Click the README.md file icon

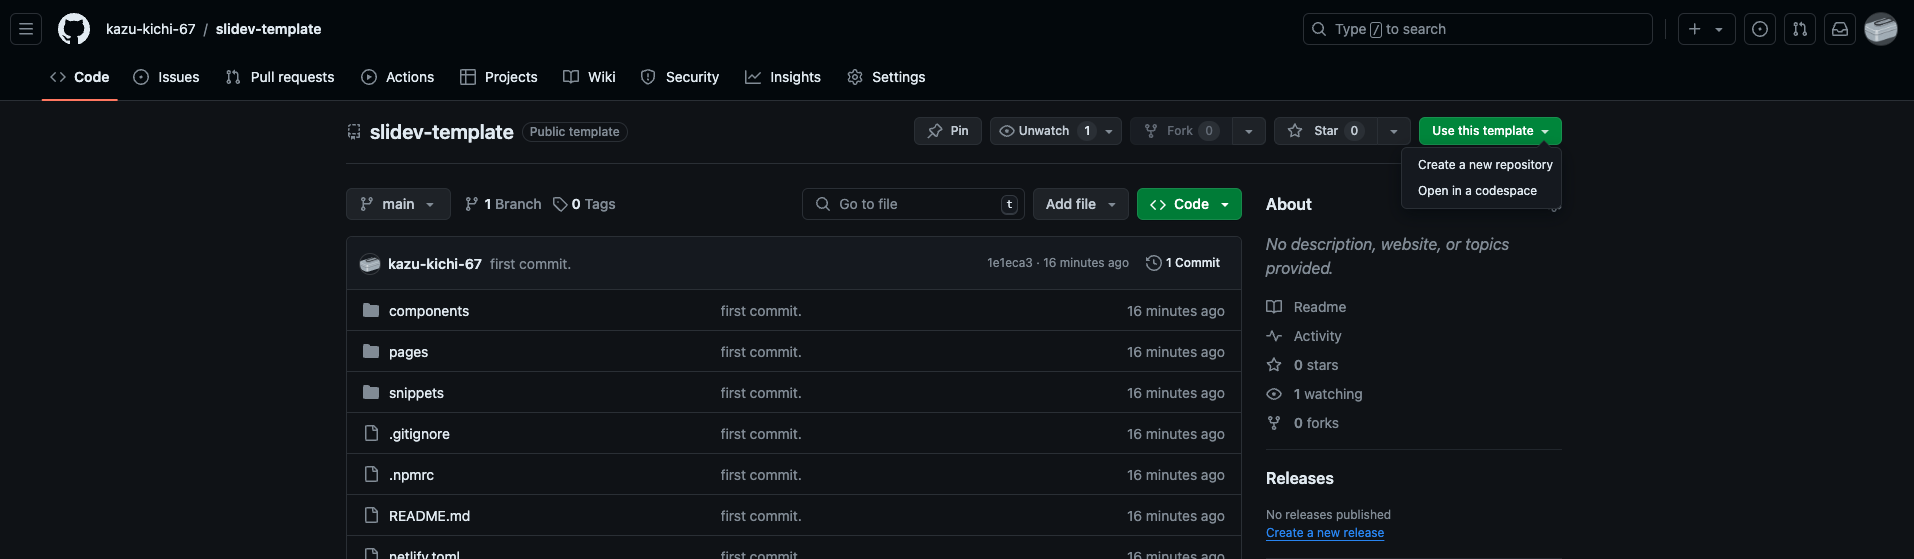(x=371, y=515)
